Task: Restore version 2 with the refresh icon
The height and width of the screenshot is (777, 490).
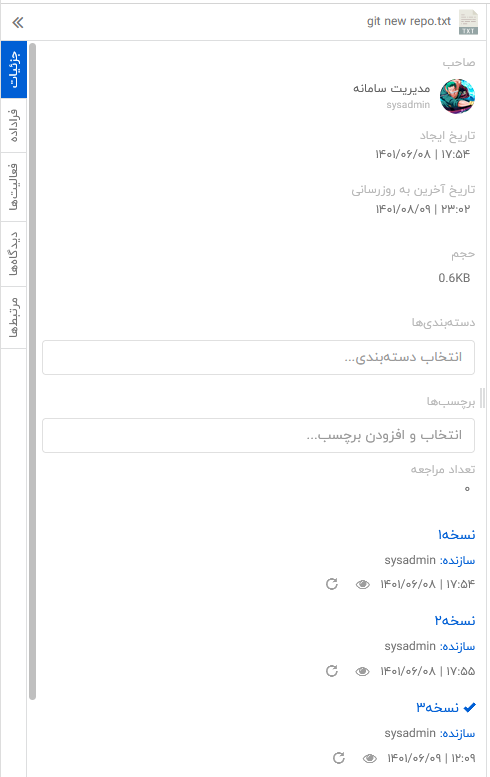Action: 332,671
